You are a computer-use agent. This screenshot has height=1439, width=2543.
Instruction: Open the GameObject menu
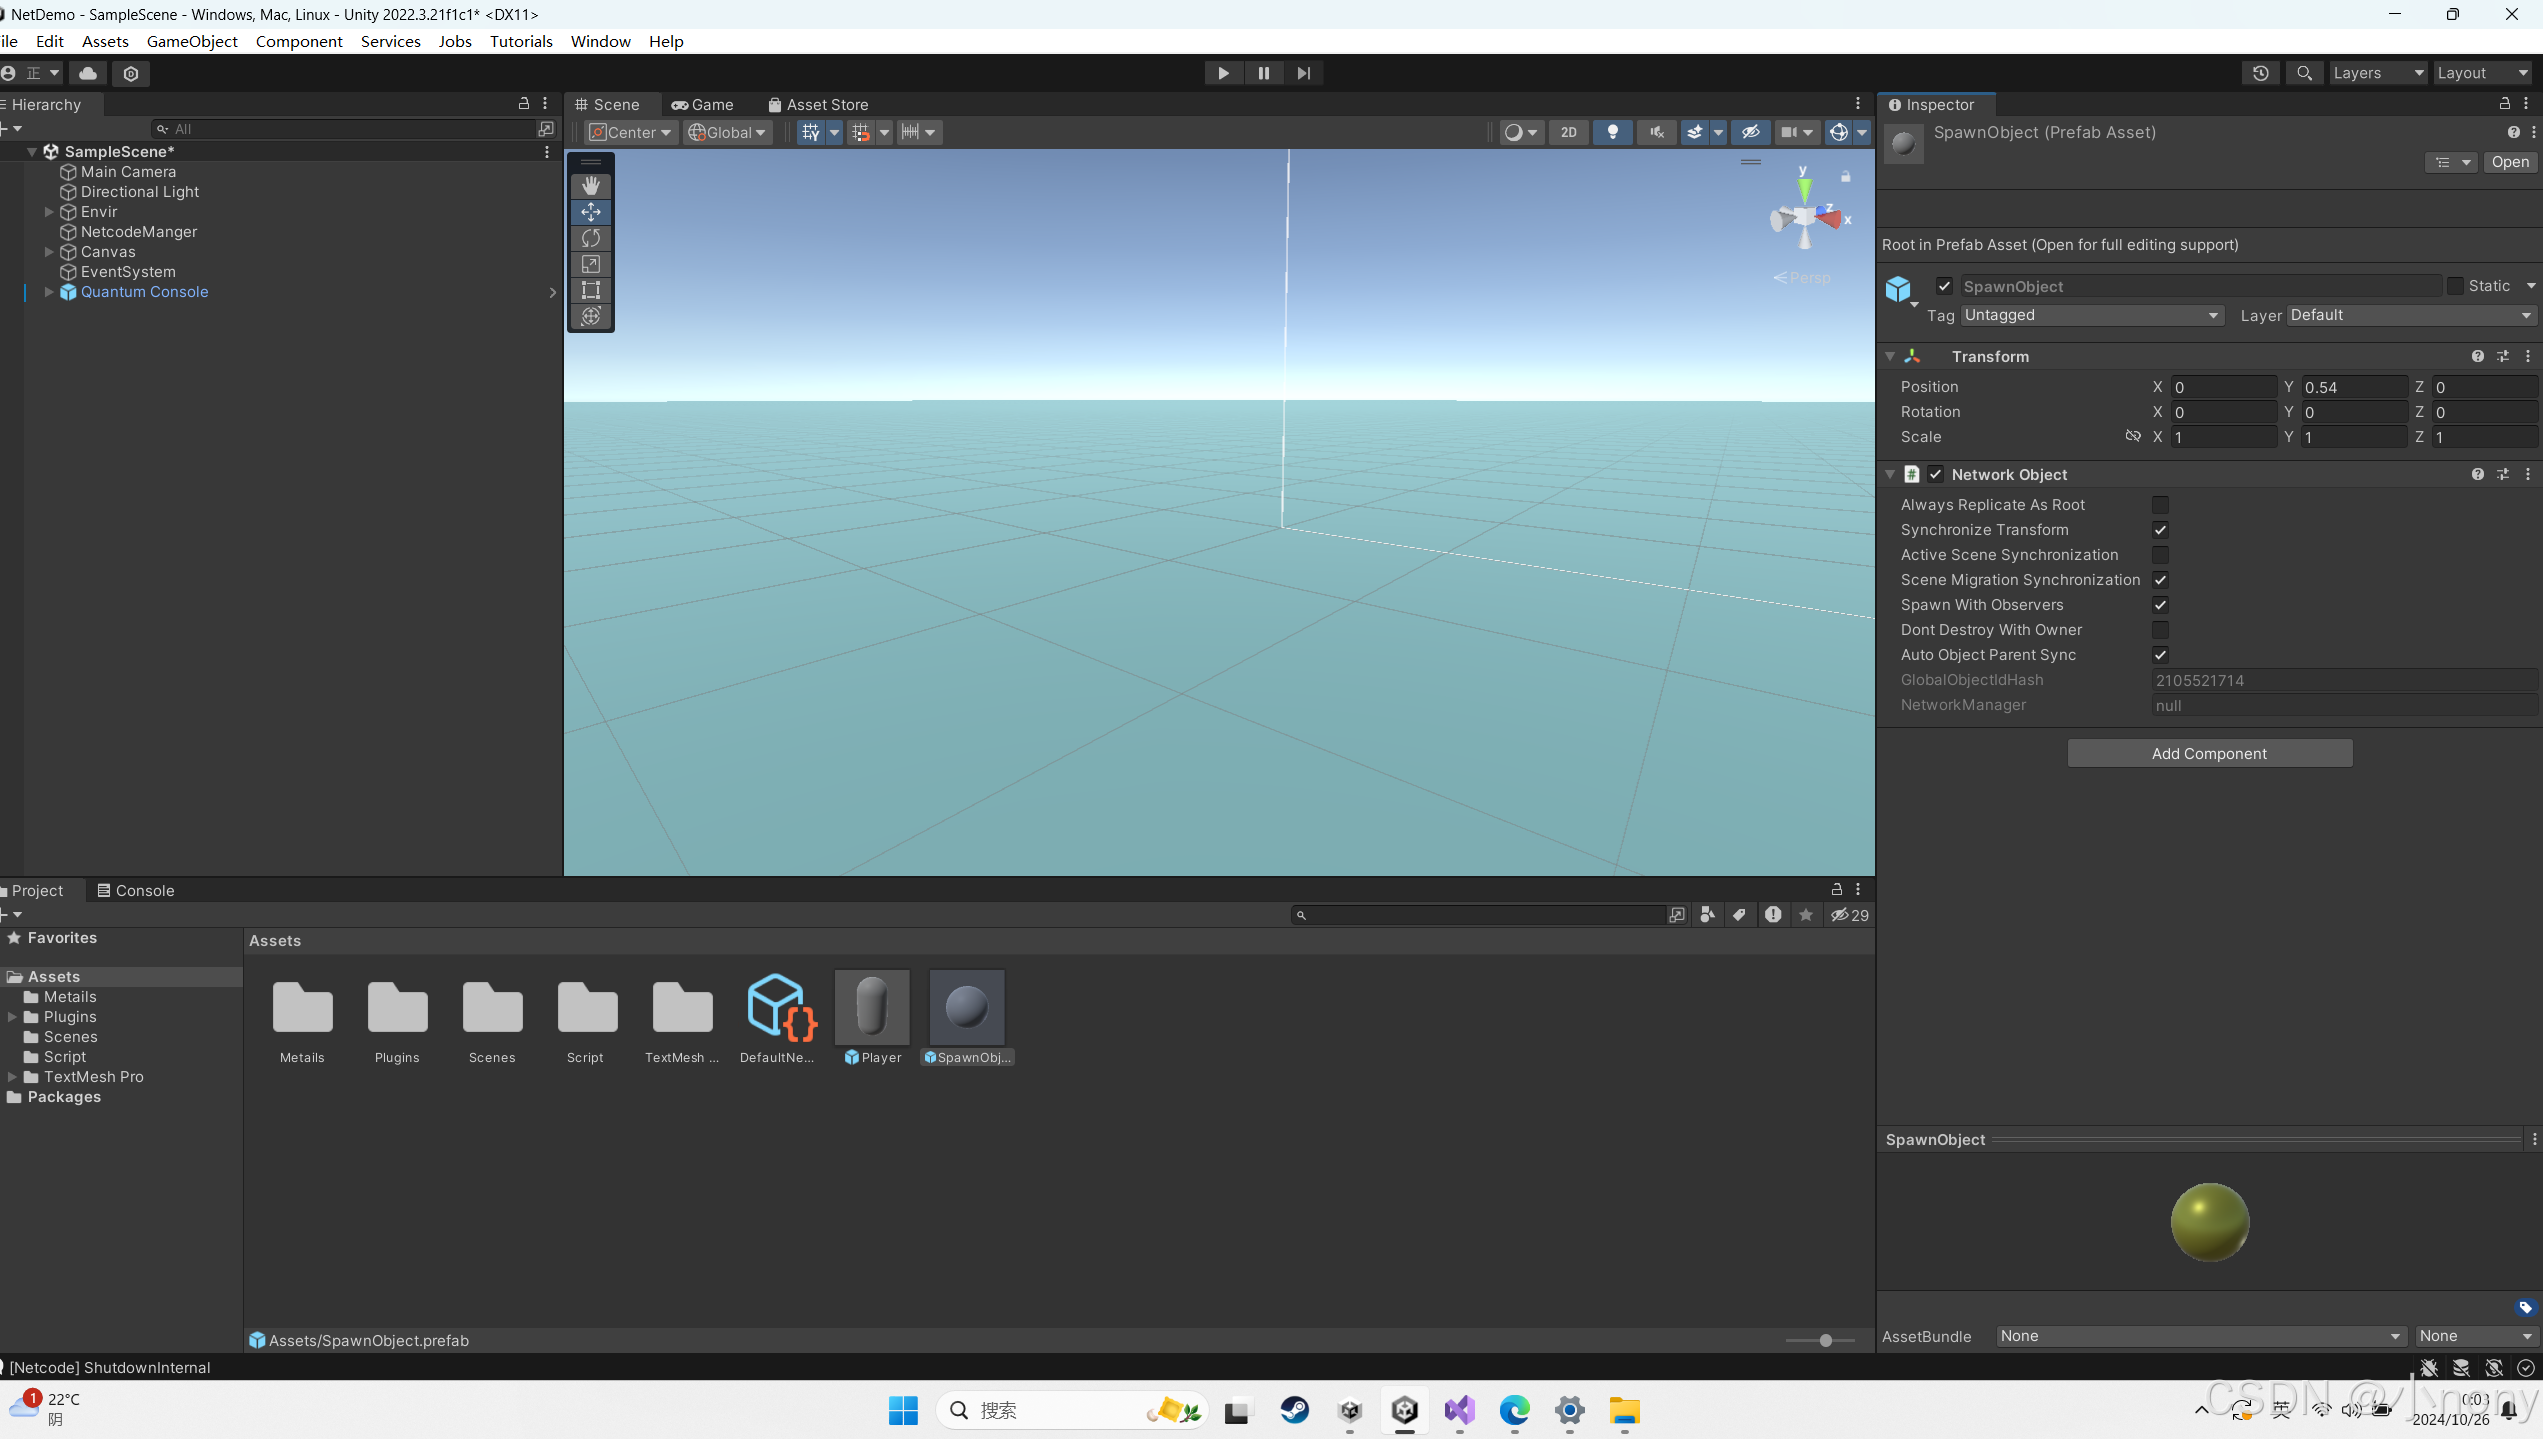pos(192,41)
